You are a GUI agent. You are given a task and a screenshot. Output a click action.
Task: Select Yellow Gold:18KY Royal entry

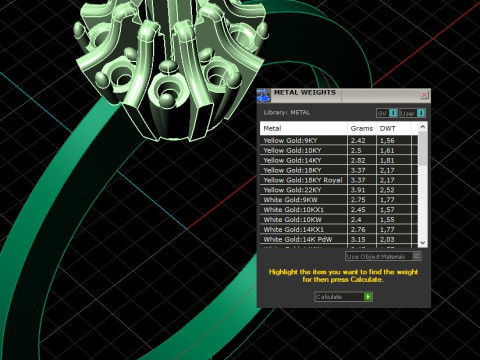coord(339,180)
